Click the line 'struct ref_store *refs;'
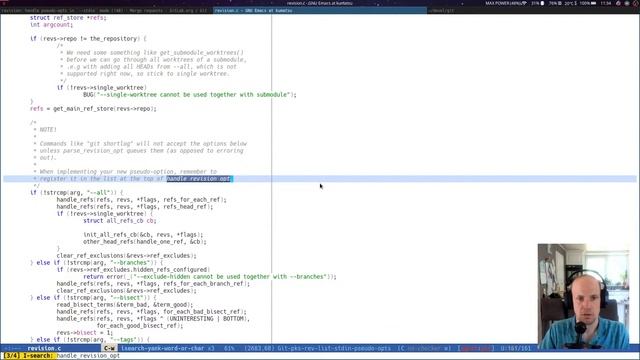 (68, 18)
